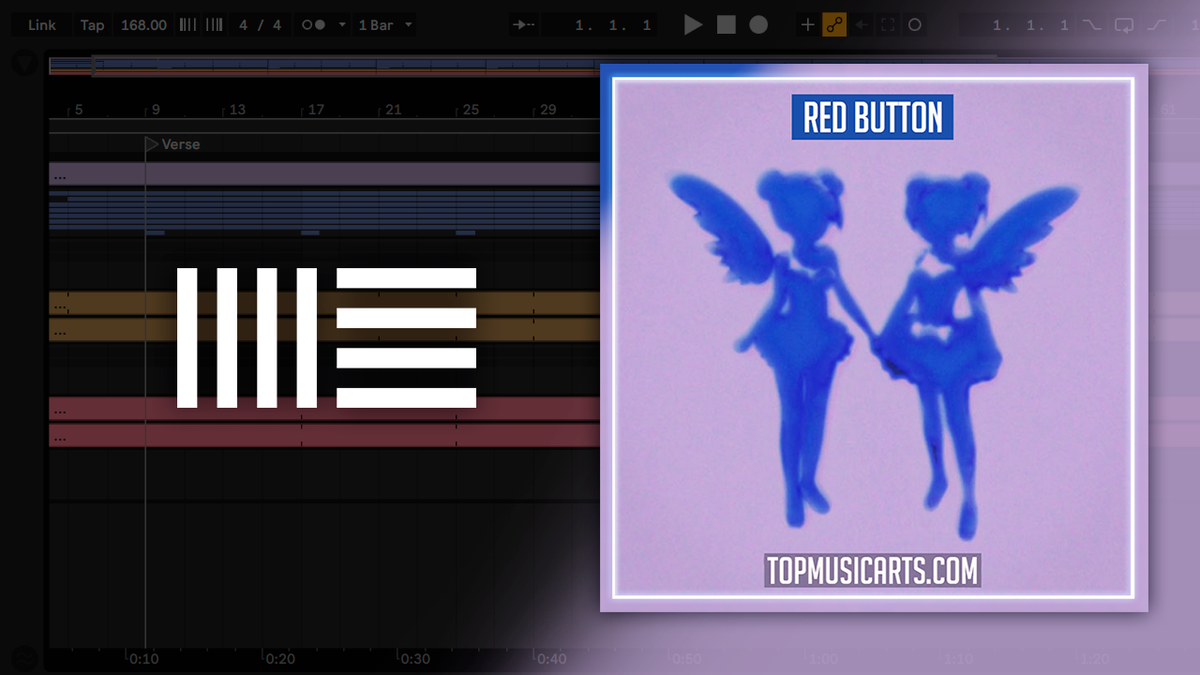Toggle the MIDI Arrangement Overdub plus icon
Image resolution: width=1200 pixels, height=675 pixels.
coord(808,25)
